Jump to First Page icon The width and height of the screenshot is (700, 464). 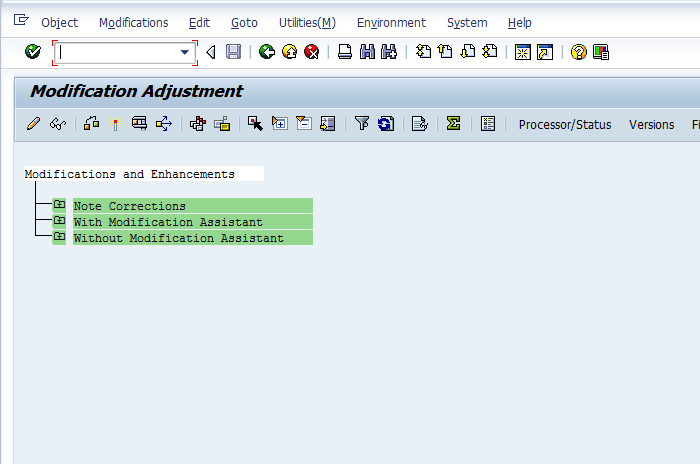pos(423,52)
